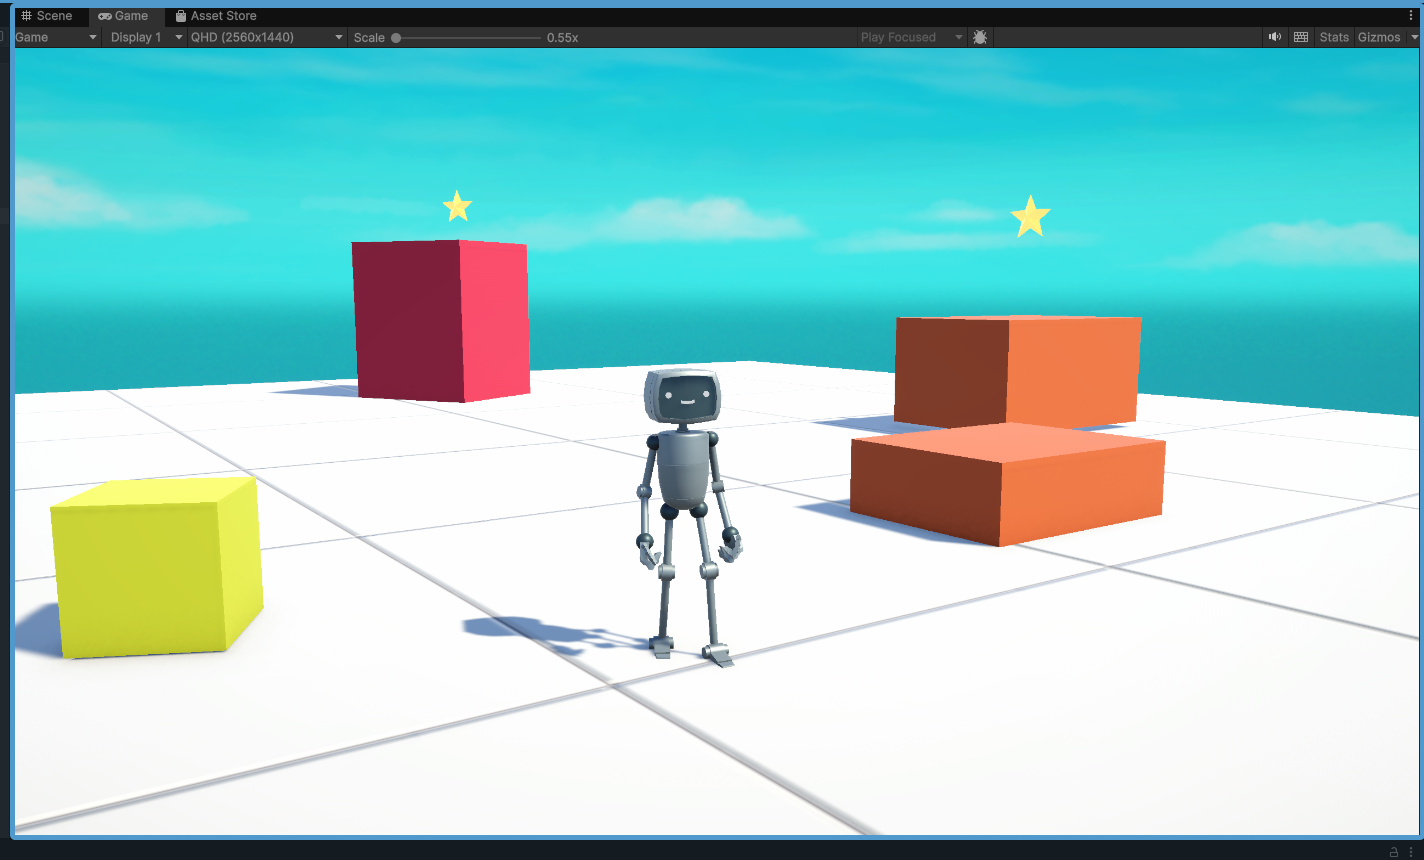This screenshot has width=1424, height=860.
Task: Click the Scale slider handle
Action: coord(396,38)
